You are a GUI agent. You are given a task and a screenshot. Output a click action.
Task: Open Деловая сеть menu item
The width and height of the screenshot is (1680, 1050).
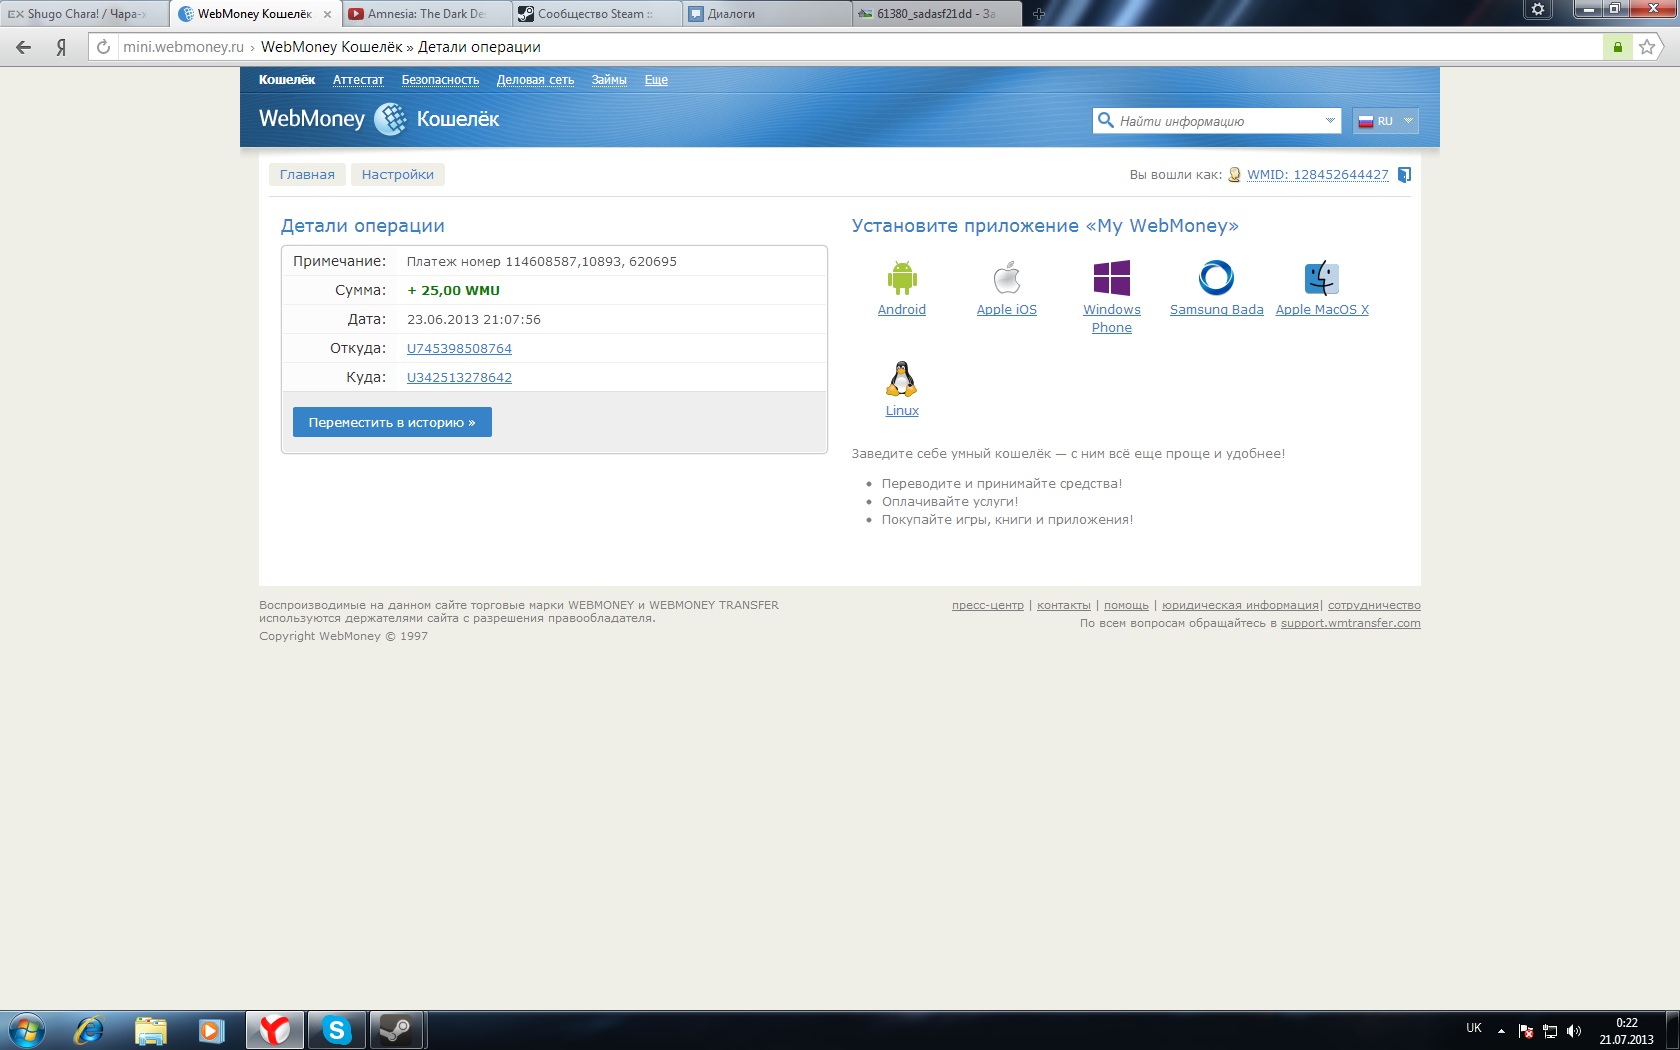(x=535, y=80)
